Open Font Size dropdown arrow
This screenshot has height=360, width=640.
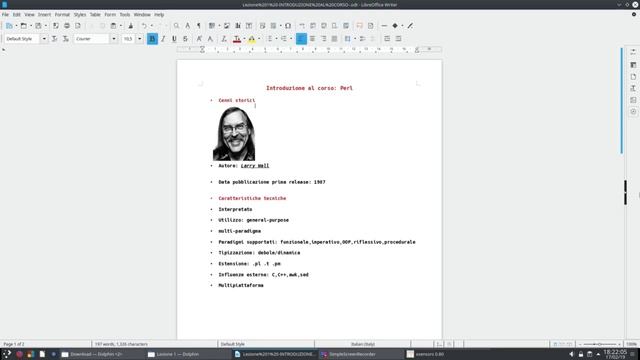[140, 39]
